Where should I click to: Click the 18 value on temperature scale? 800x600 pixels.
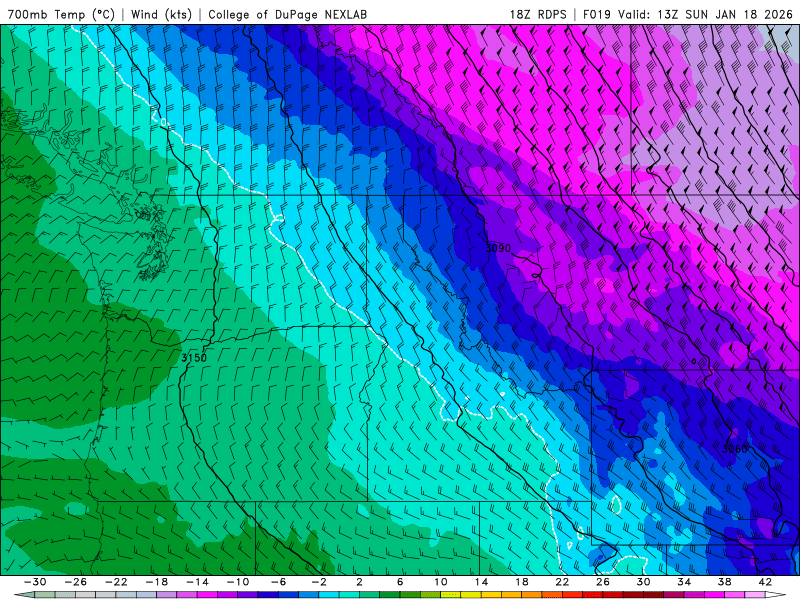click(x=521, y=582)
